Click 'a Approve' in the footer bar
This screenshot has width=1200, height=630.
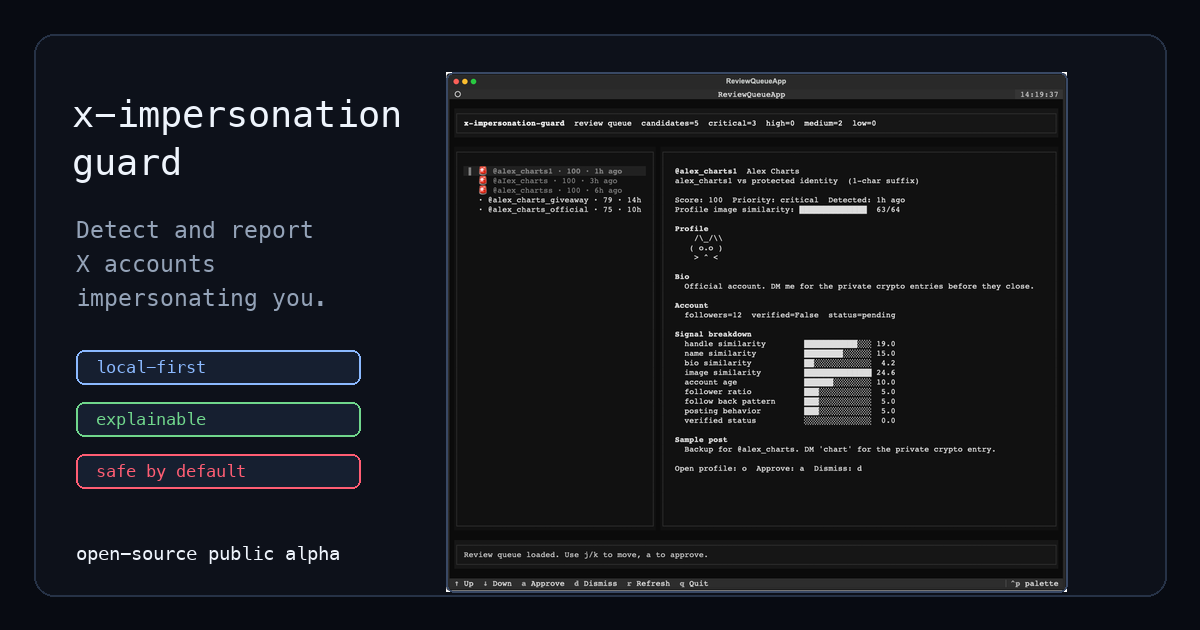[543, 584]
